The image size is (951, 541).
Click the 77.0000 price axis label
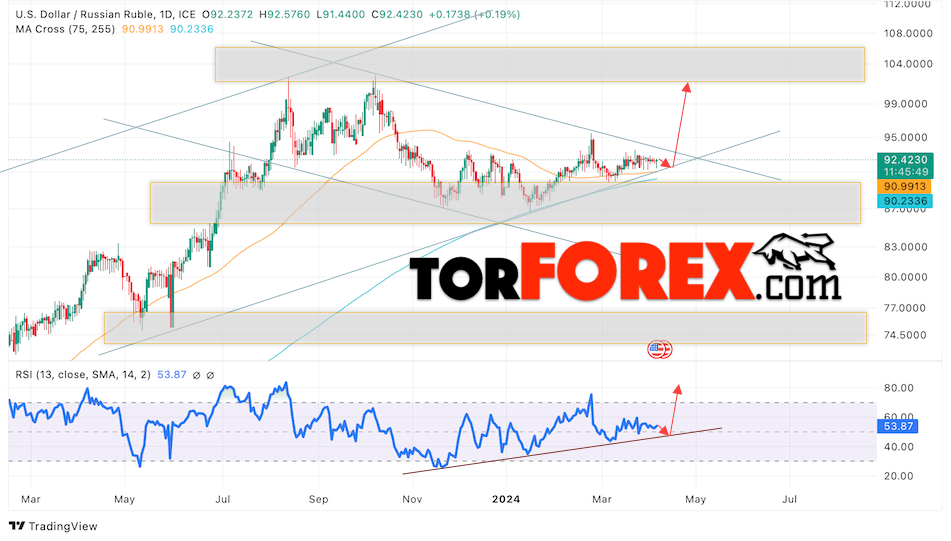point(906,308)
